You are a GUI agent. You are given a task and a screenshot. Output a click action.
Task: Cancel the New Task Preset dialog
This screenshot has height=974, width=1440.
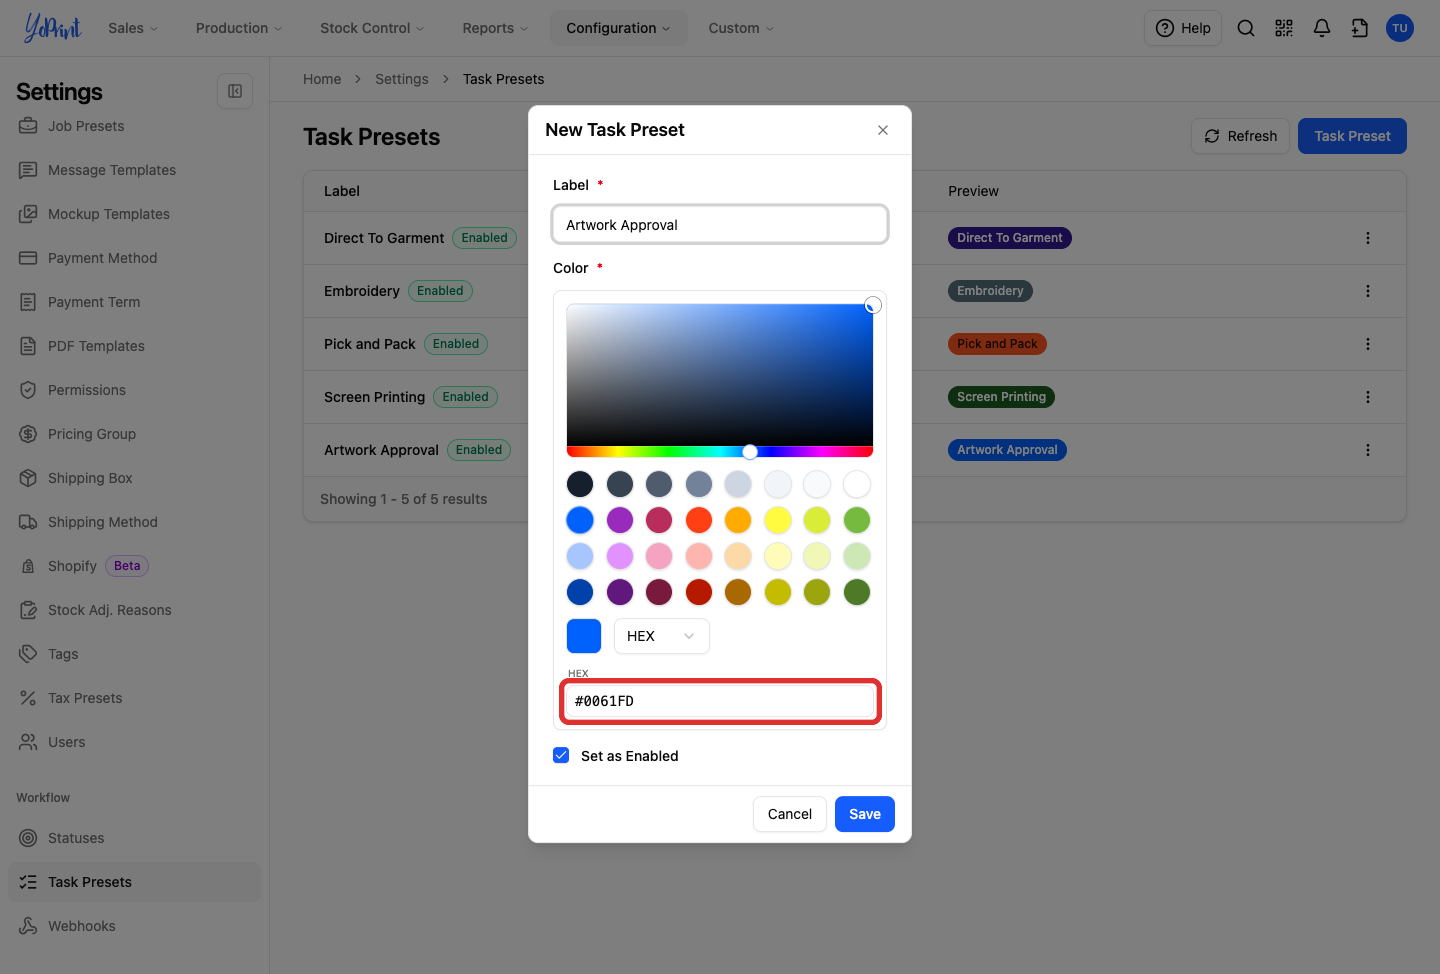point(790,814)
